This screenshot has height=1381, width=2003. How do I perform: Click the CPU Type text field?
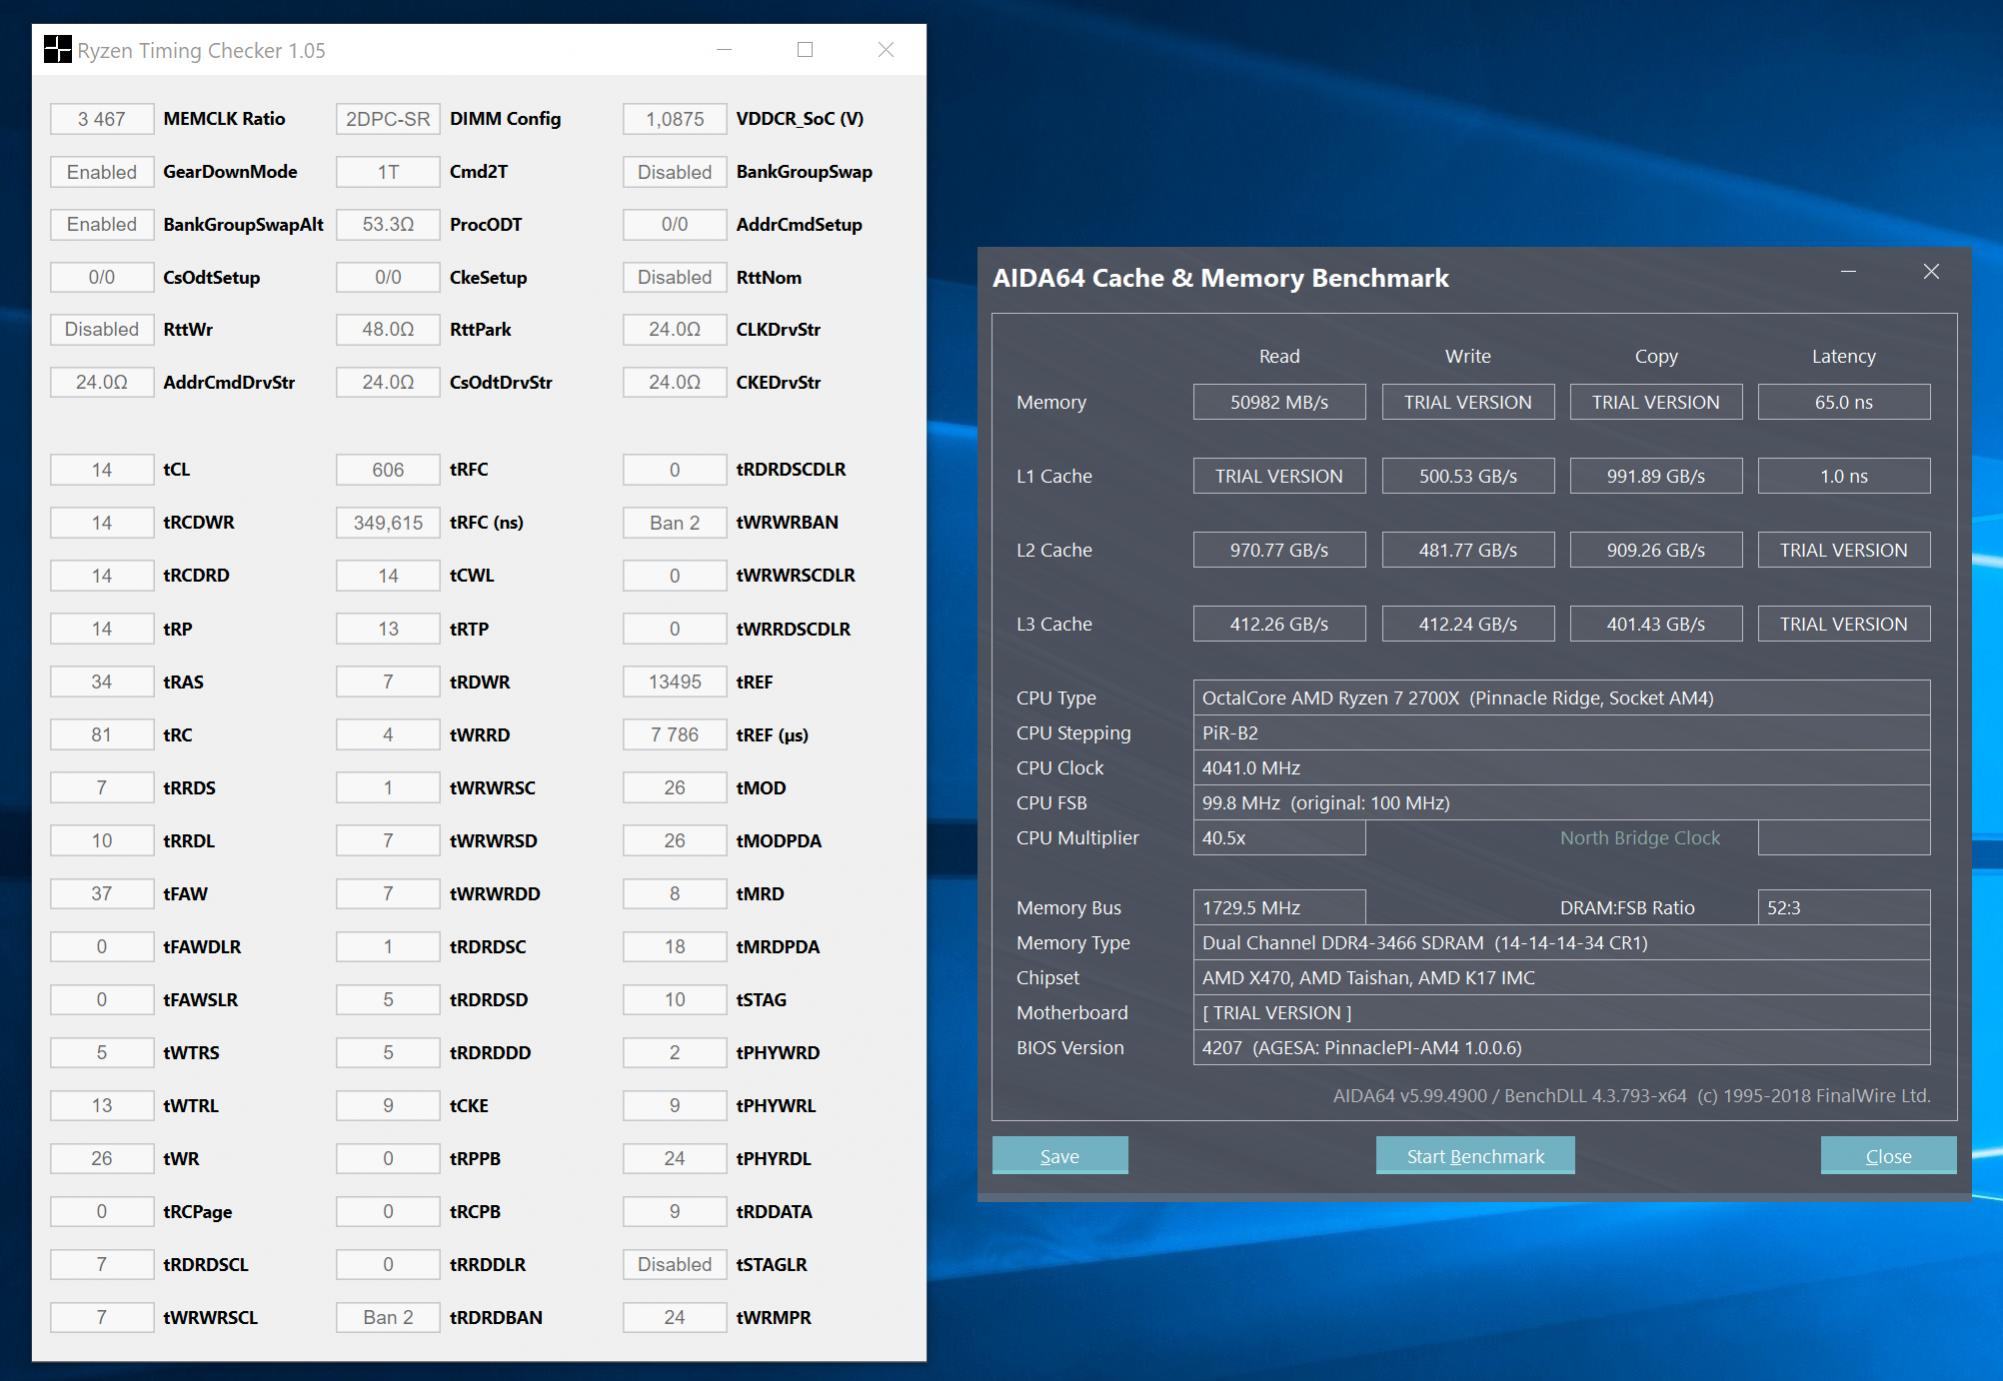click(x=1560, y=698)
